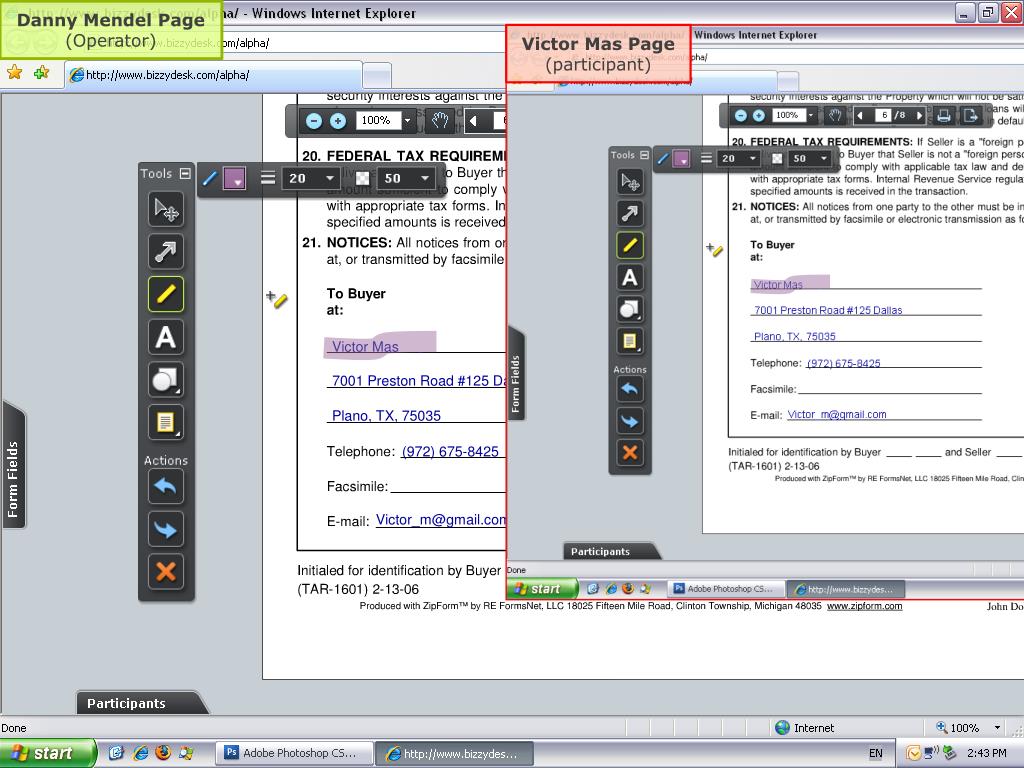1024x768 pixels.
Task: Open the purple color swatch in participant options bar
Action: pyautogui.click(x=681, y=159)
